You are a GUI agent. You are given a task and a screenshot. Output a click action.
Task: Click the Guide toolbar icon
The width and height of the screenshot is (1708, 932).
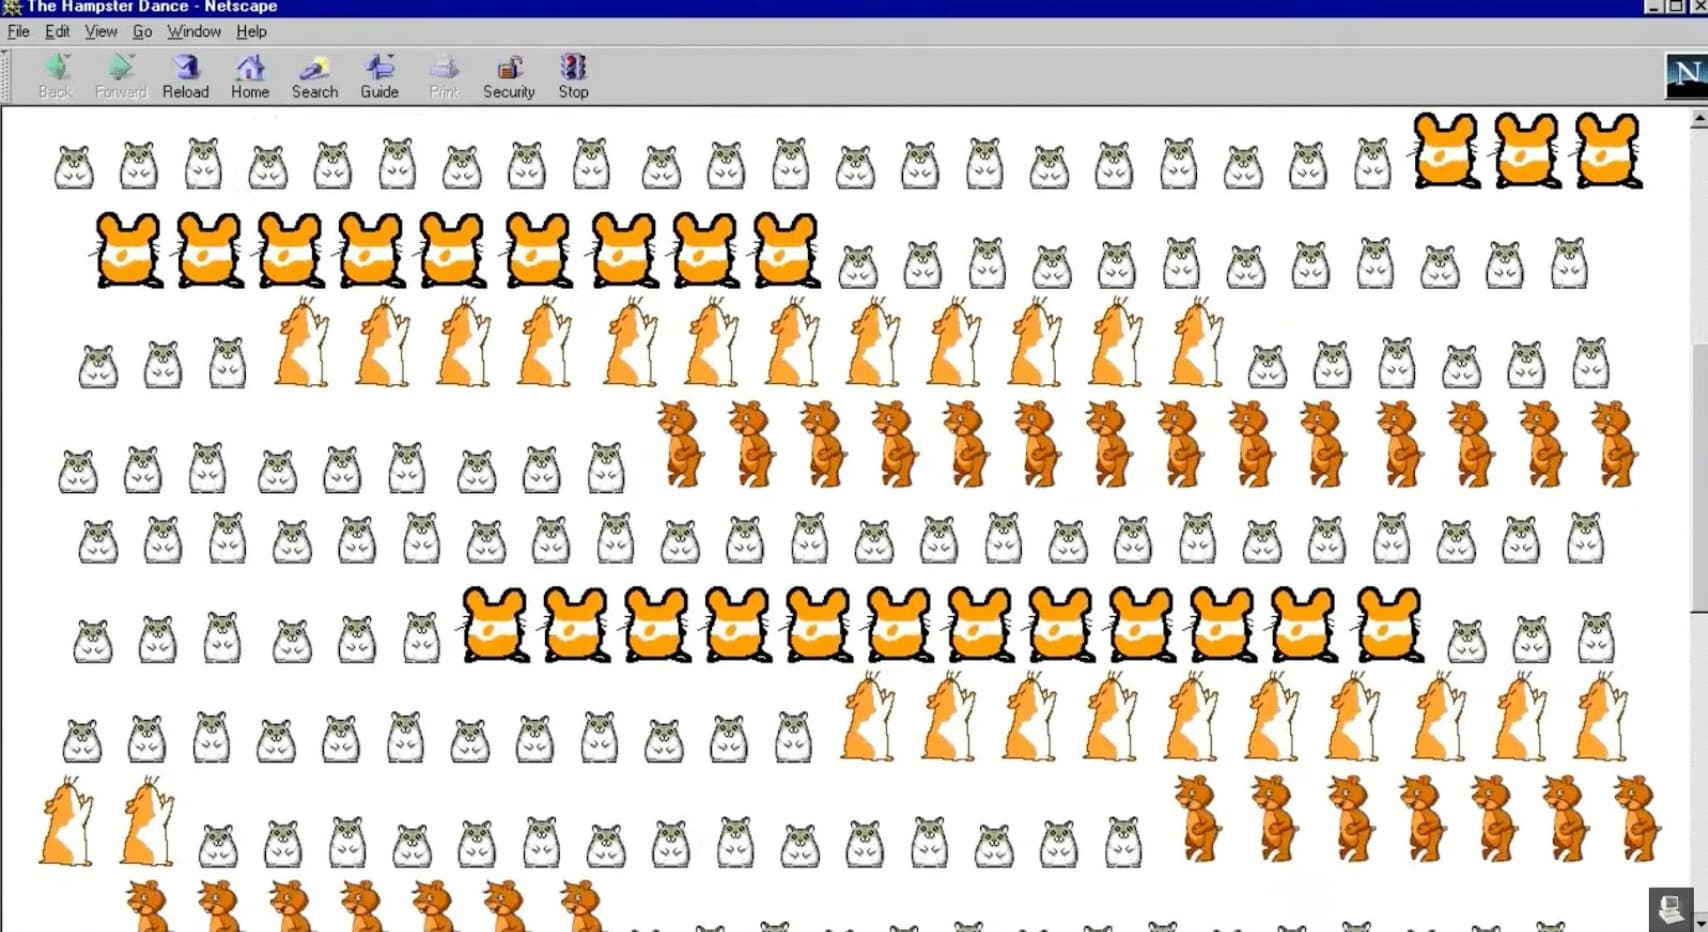(x=379, y=69)
